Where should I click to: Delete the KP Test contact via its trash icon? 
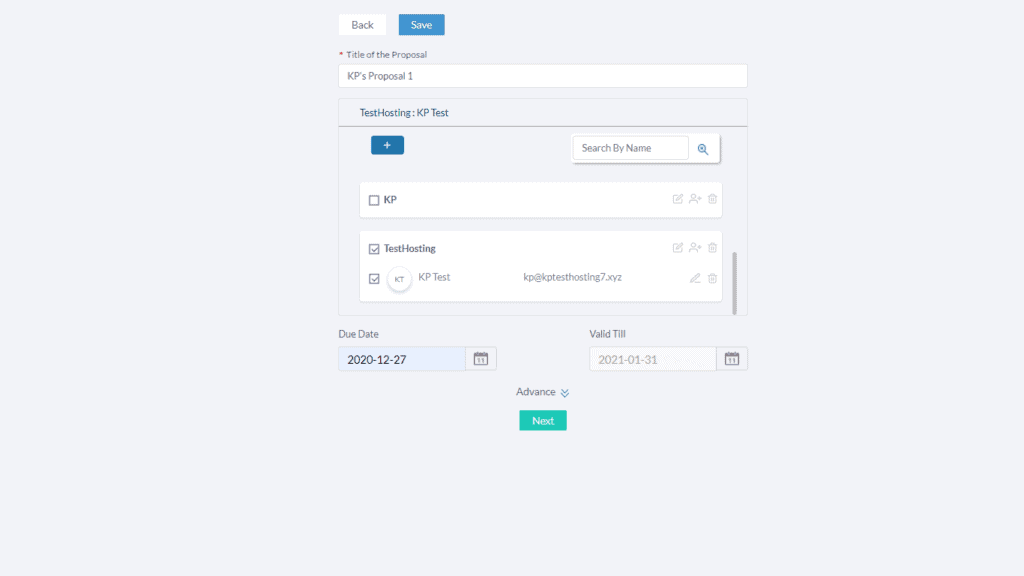pos(712,279)
